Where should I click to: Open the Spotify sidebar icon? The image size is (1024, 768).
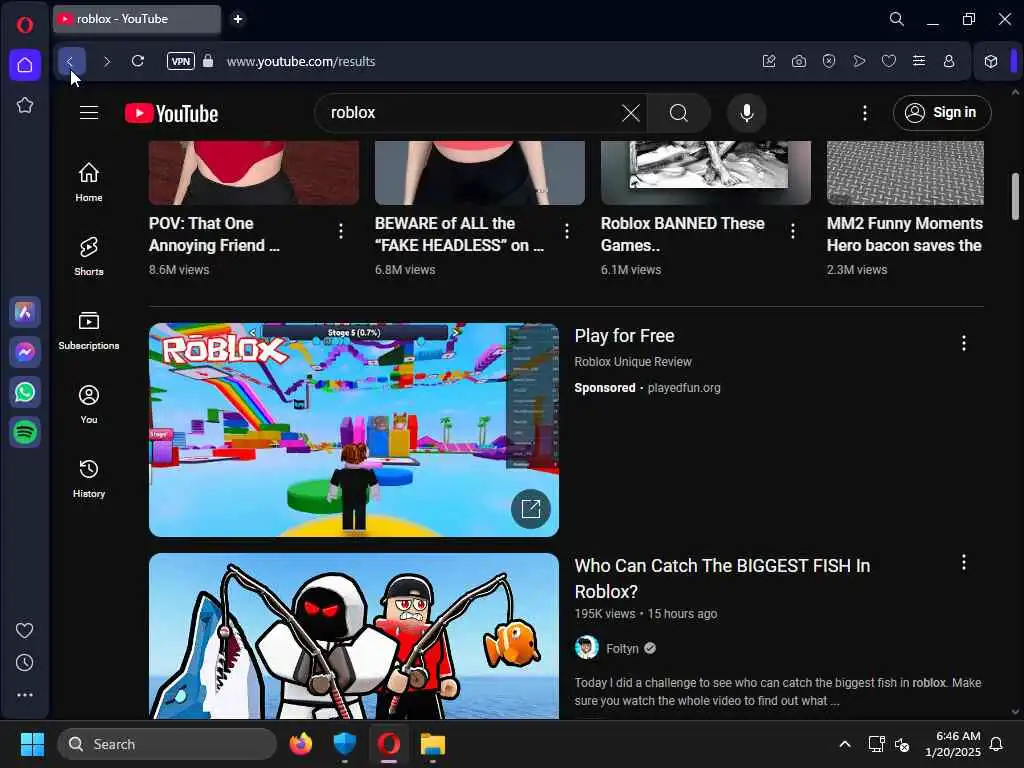click(x=25, y=432)
